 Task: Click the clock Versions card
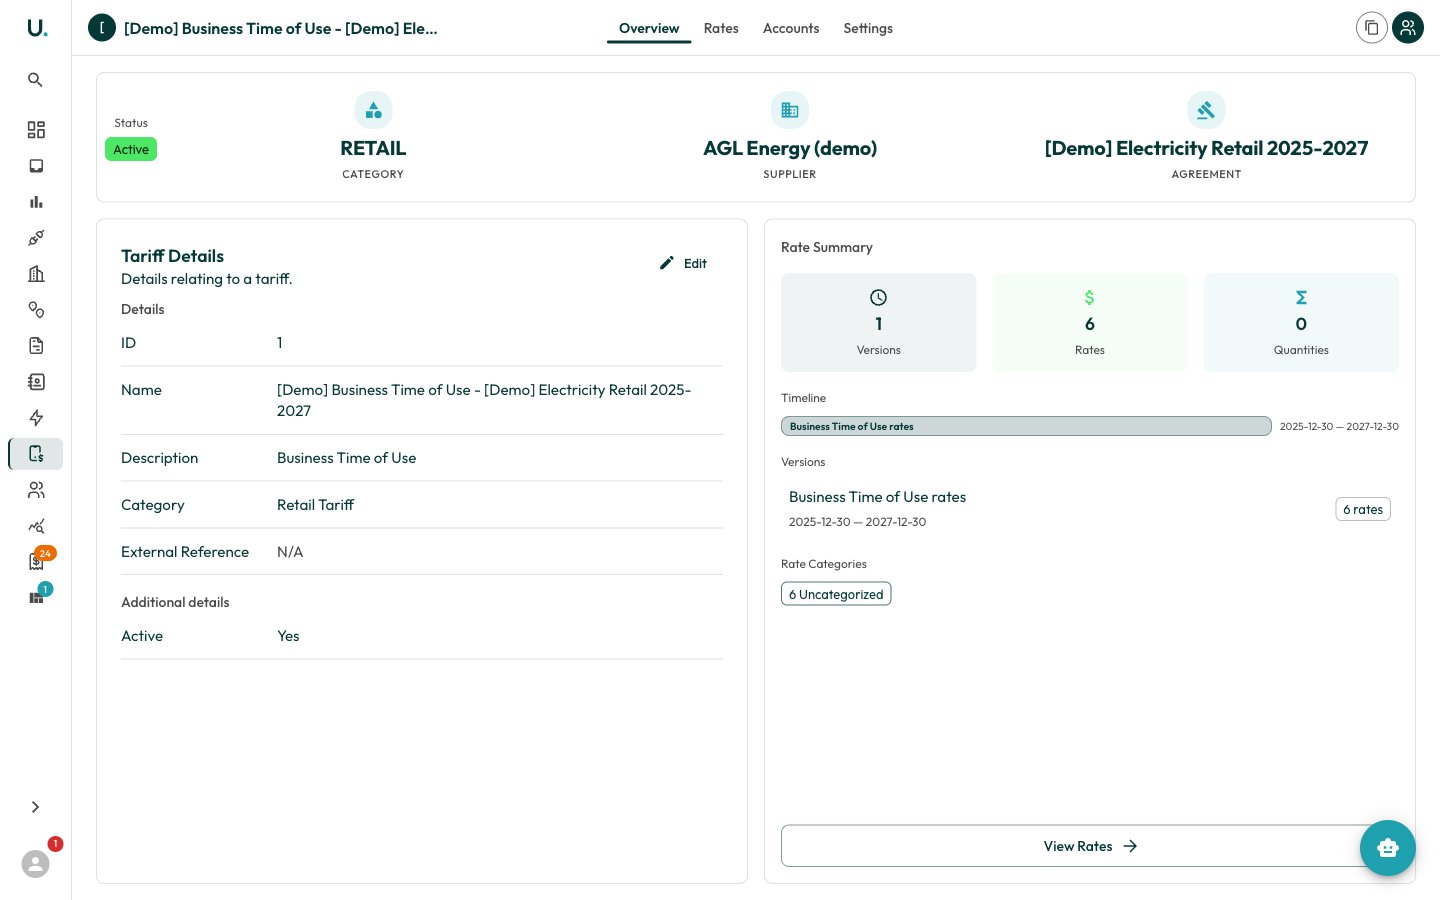pyautogui.click(x=878, y=322)
